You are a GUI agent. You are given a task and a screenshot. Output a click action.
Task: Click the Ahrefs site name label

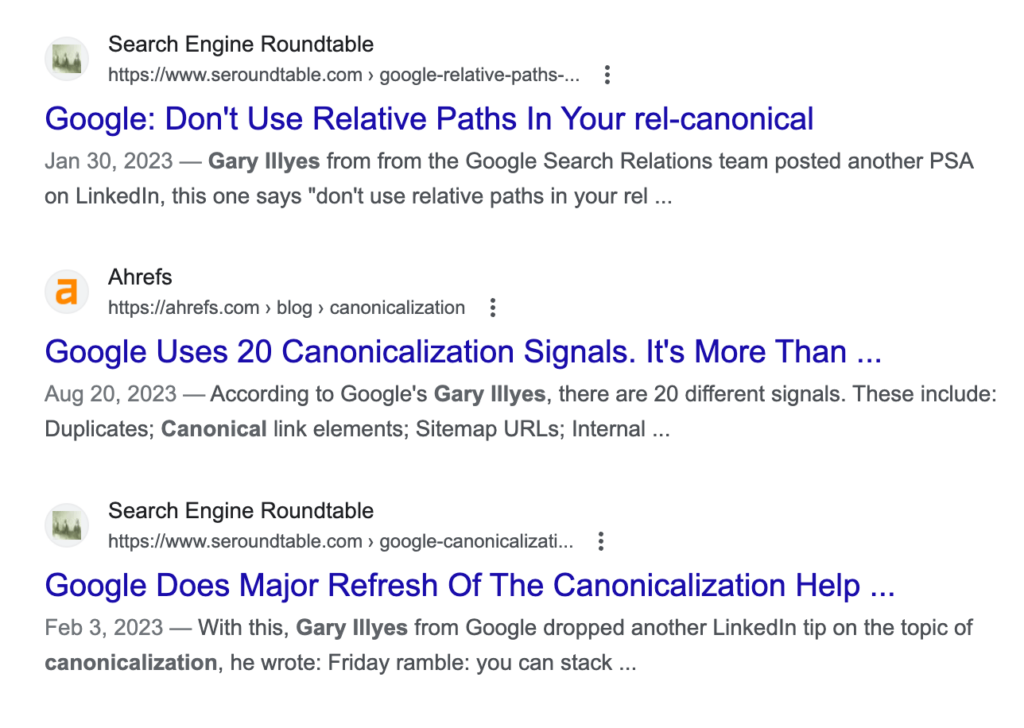140,277
